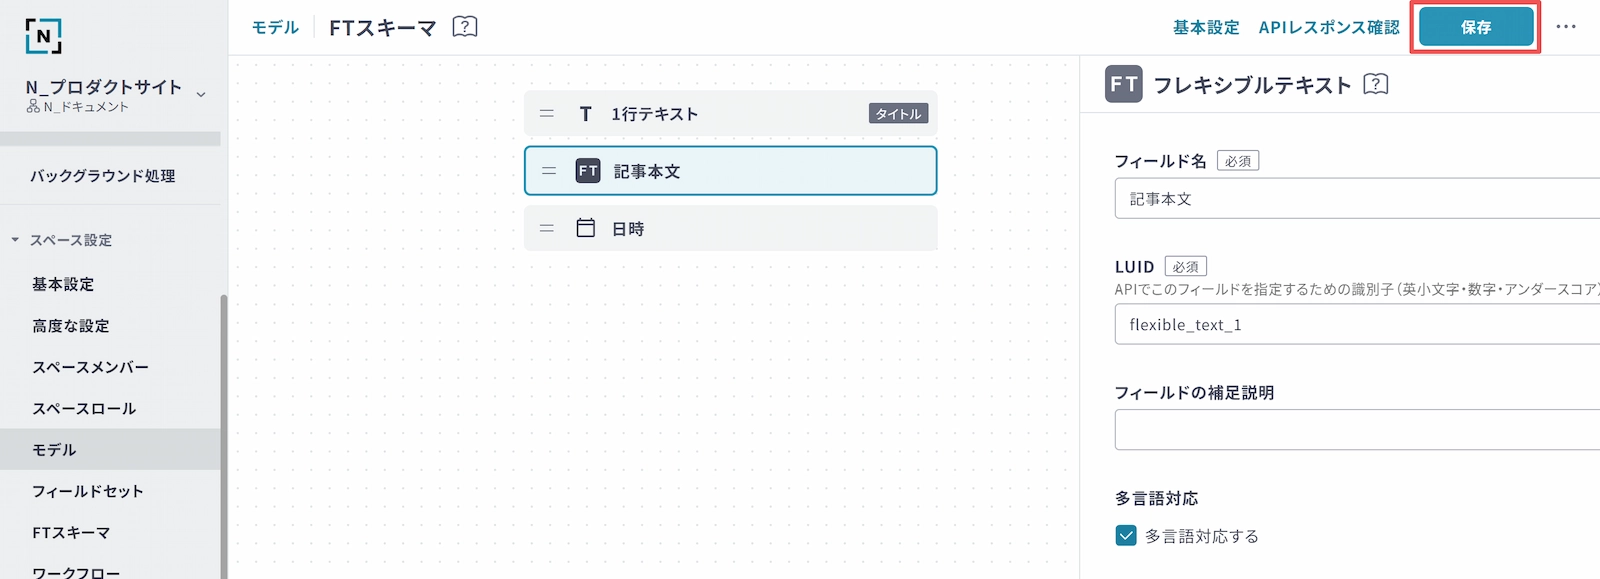This screenshot has height=579, width=1600.
Task: Click drag handle of 記事本文 field
Action: (x=549, y=171)
